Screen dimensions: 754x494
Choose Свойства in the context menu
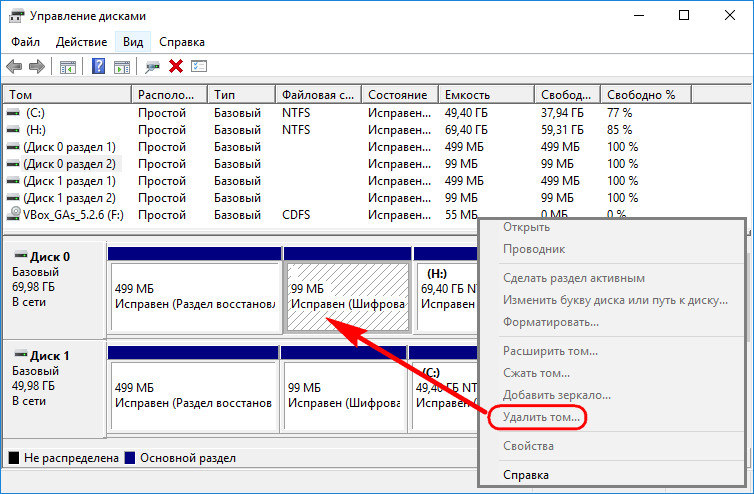[x=528, y=446]
